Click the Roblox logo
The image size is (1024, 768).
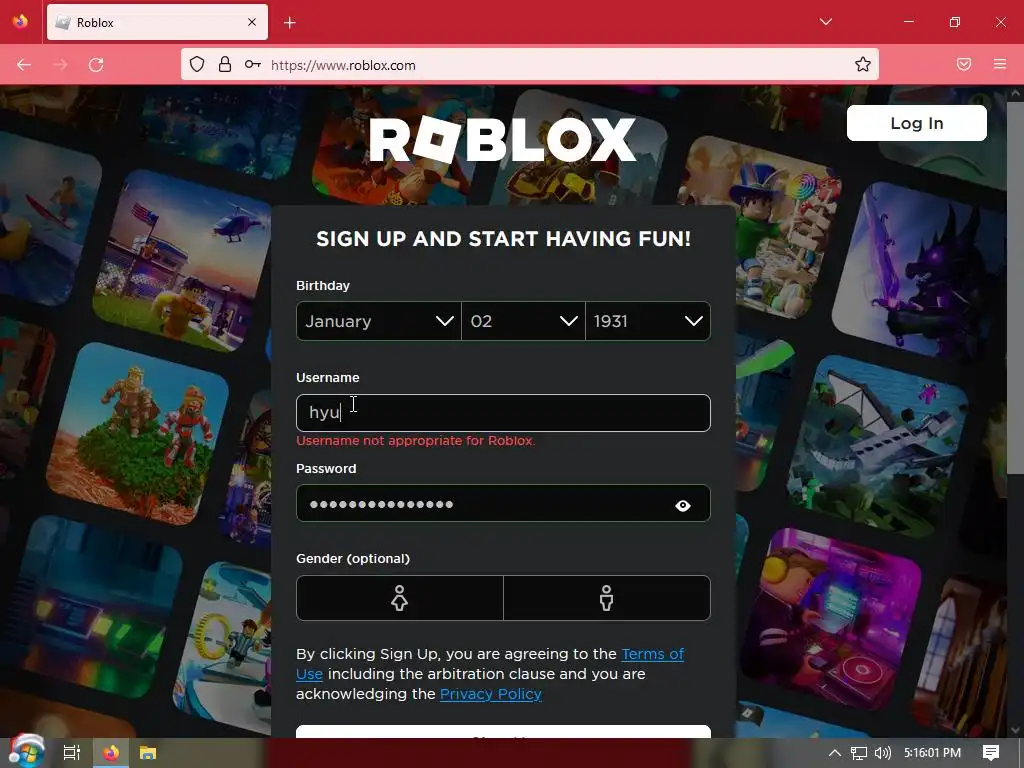(502, 139)
